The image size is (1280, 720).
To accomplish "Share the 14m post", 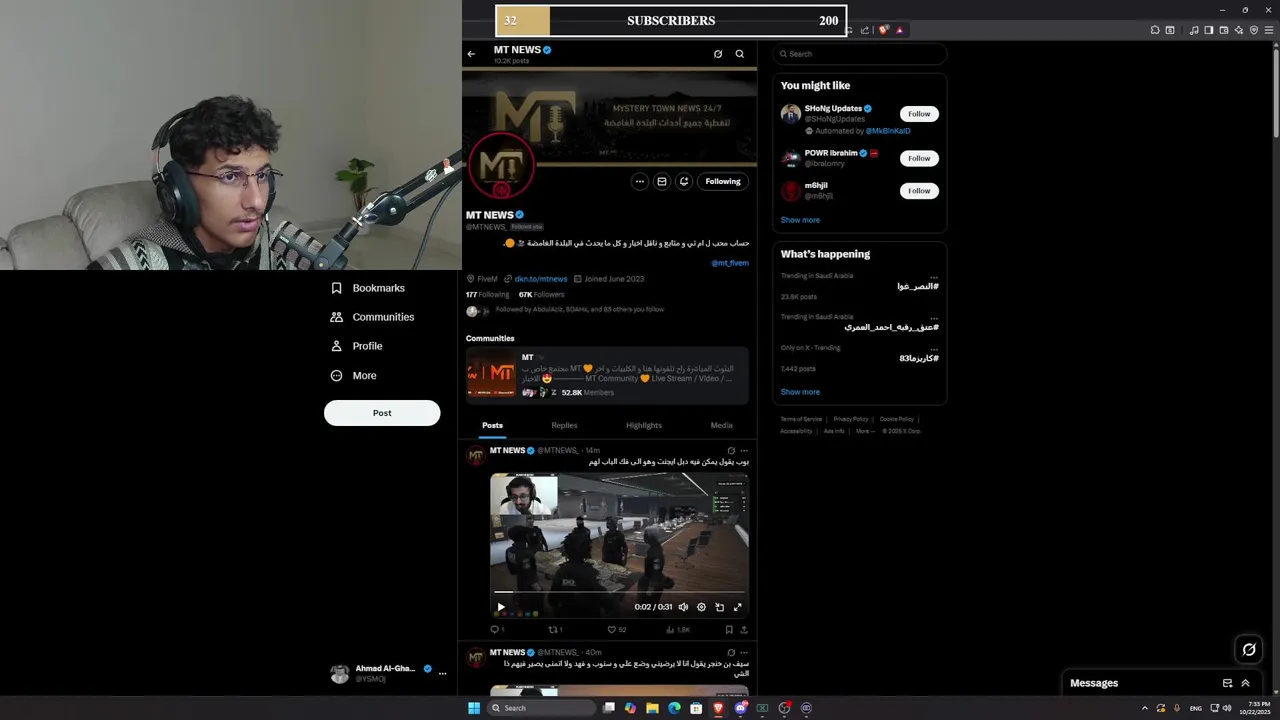I will (x=743, y=630).
